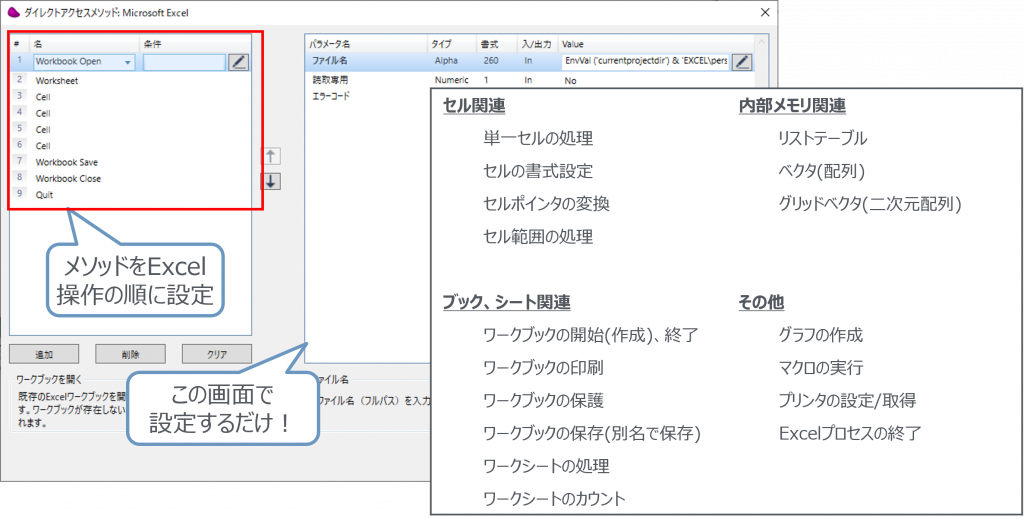The height and width of the screenshot is (519, 1024).
Task: Select the Workbook Close method row
Action: tap(67, 178)
